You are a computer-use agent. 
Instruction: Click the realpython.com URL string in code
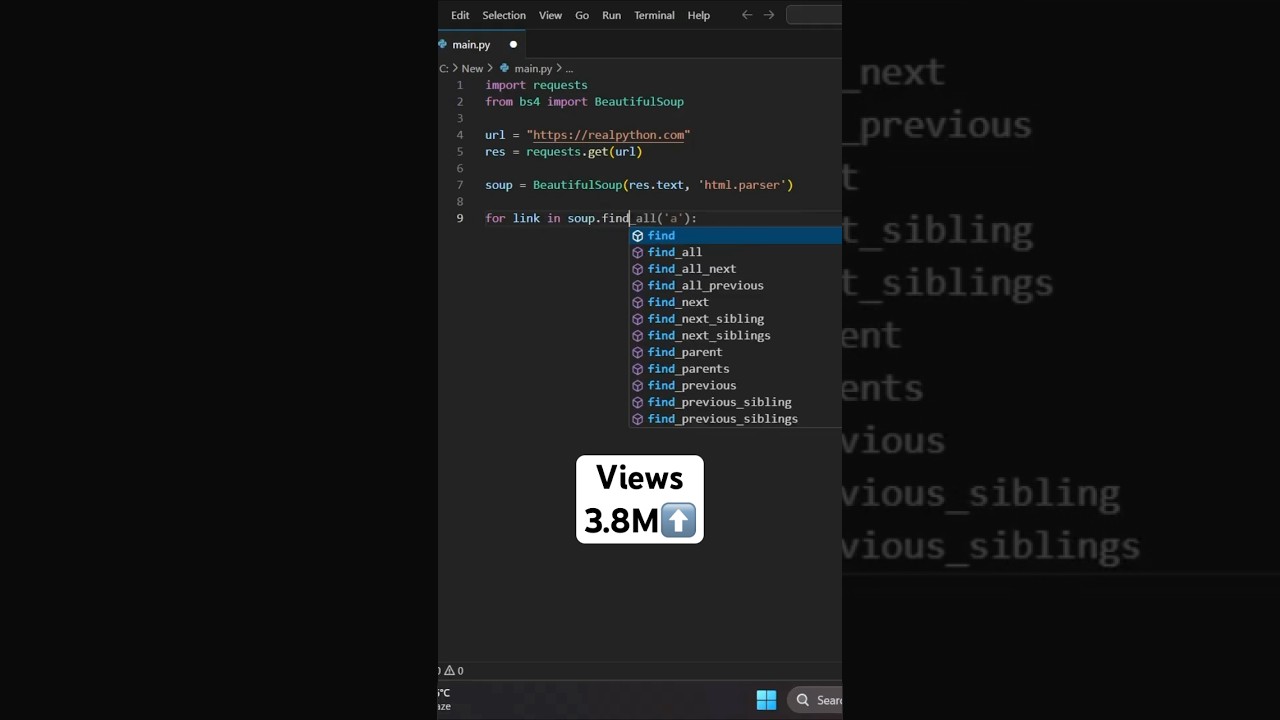pyautogui.click(x=608, y=135)
